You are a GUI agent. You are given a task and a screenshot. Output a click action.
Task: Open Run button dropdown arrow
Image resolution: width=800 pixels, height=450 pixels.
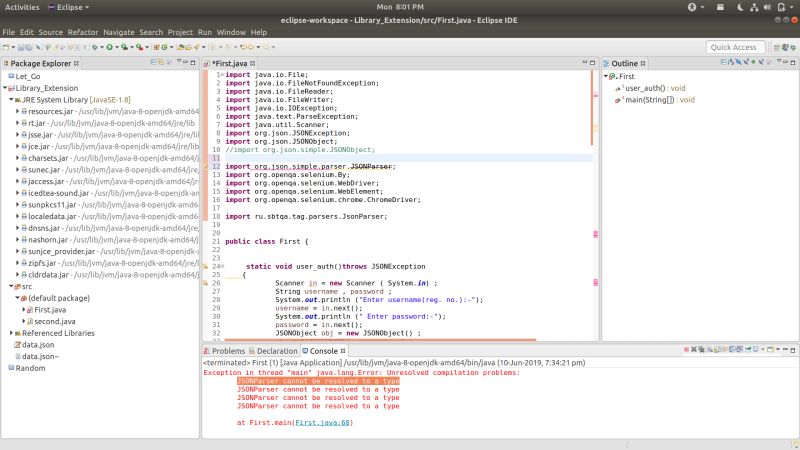[x=117, y=47]
